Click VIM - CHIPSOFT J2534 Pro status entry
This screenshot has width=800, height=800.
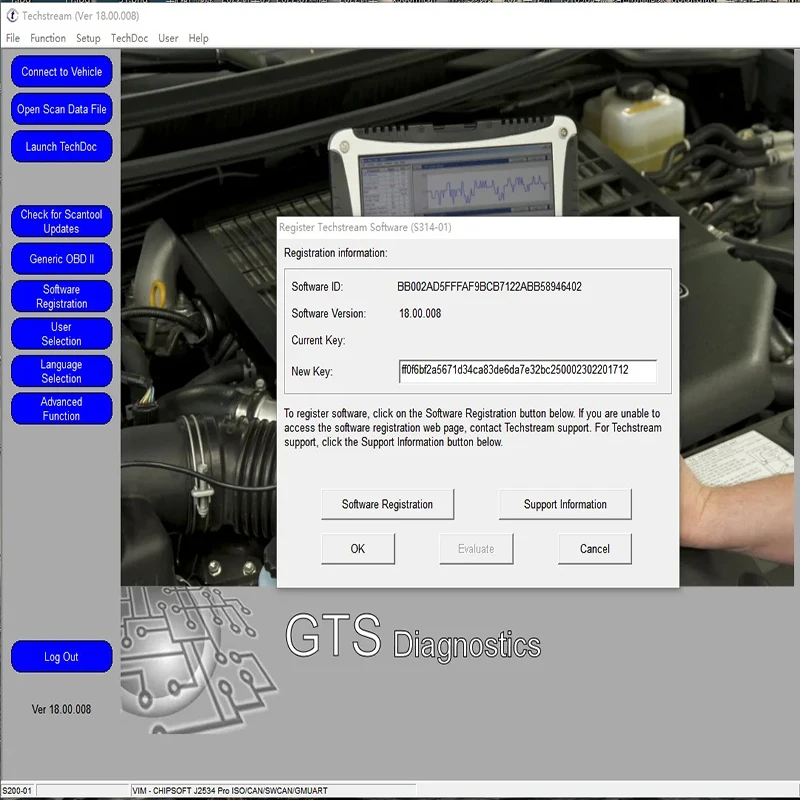point(230,790)
